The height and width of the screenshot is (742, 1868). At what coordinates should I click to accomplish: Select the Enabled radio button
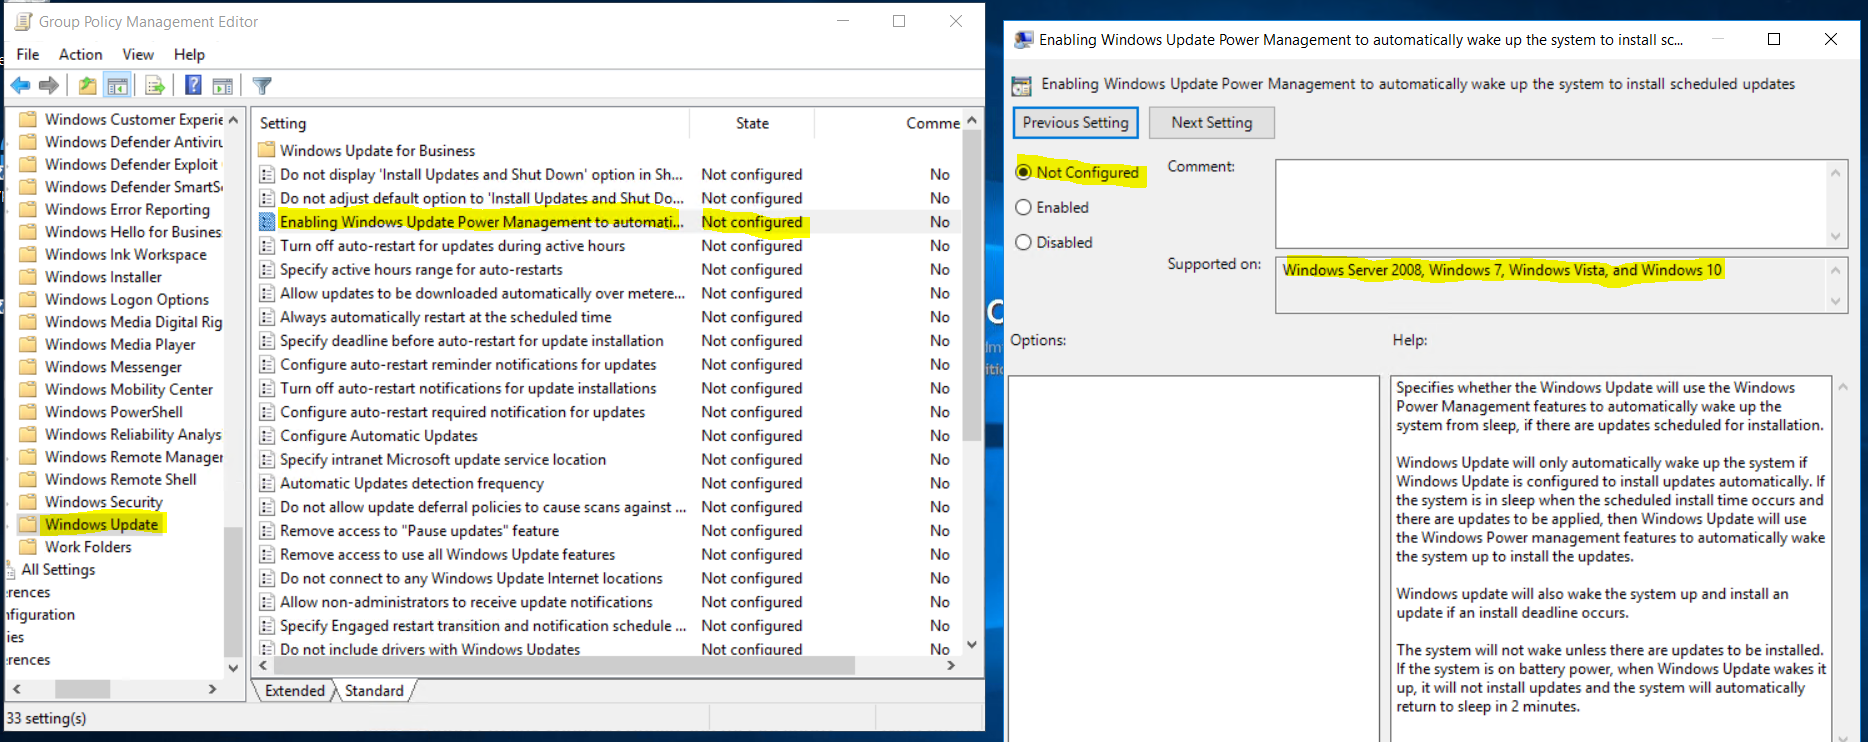click(x=1023, y=207)
